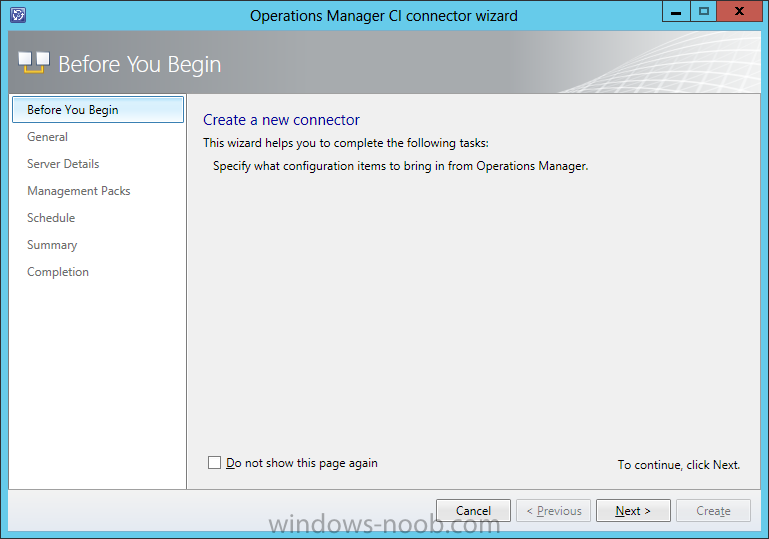The height and width of the screenshot is (539, 769).
Task: Check 'Do not show this page again'
Action: pos(214,462)
